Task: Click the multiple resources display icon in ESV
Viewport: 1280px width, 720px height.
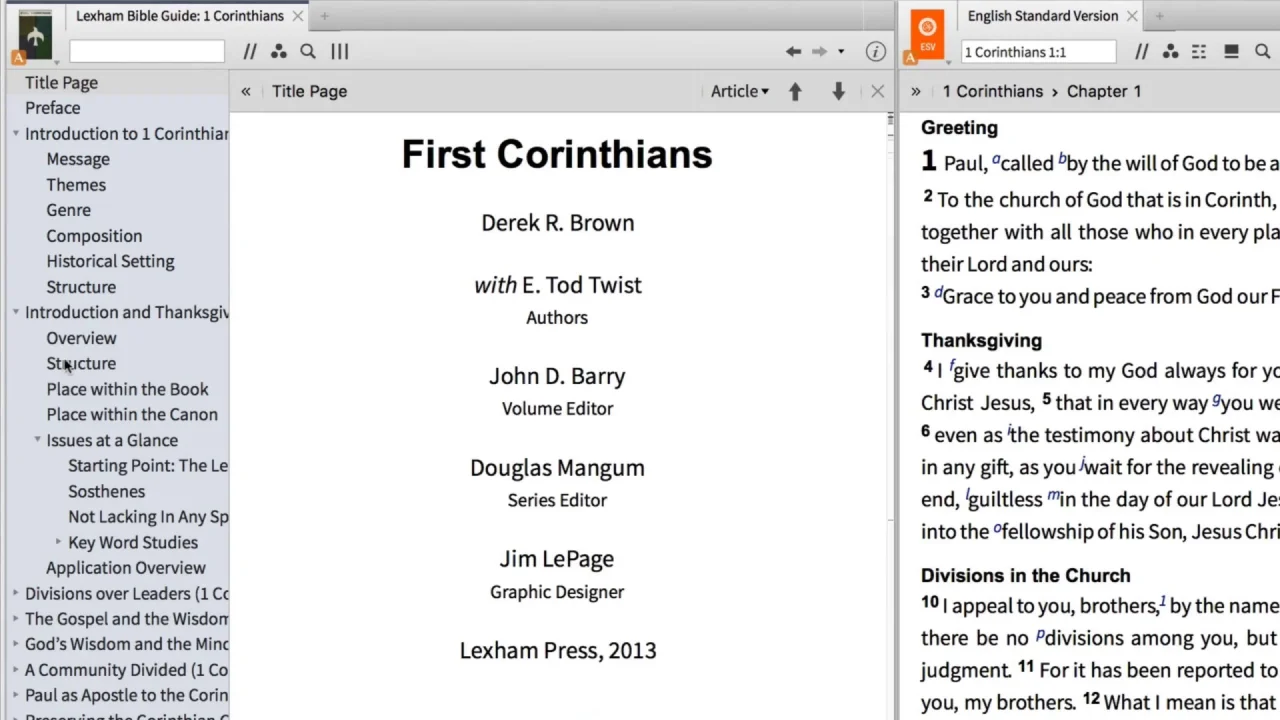Action: point(1232,52)
